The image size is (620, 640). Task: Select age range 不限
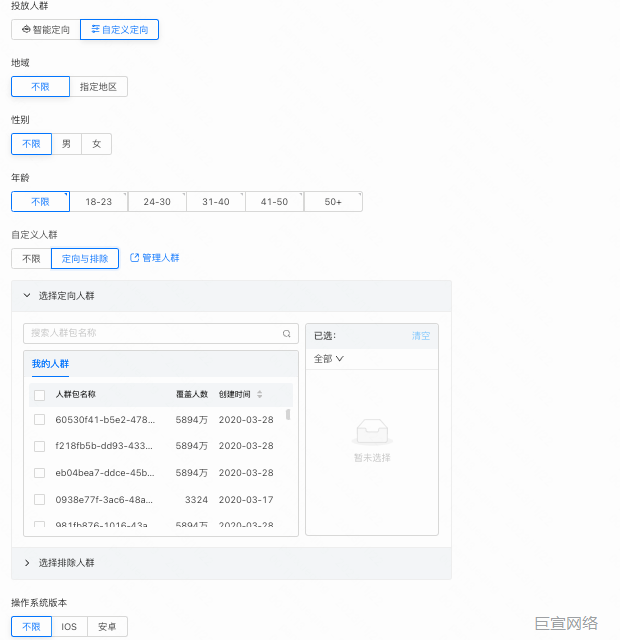[40, 202]
